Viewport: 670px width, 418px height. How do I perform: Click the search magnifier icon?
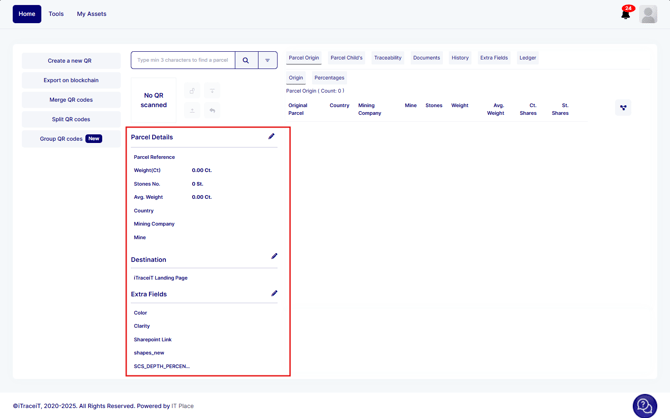point(246,60)
